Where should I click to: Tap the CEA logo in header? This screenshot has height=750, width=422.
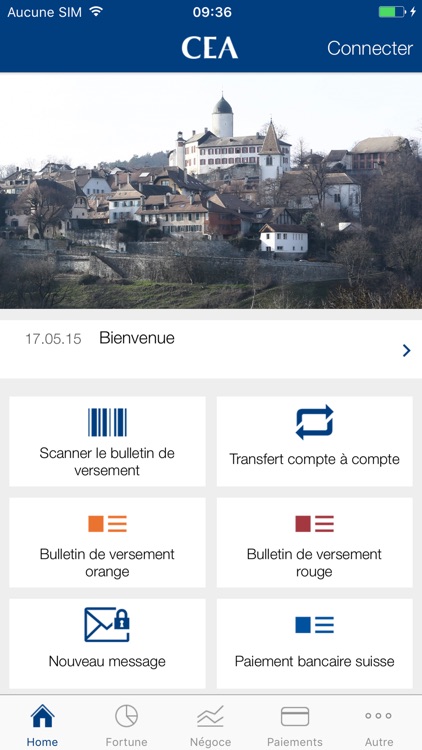[210, 48]
